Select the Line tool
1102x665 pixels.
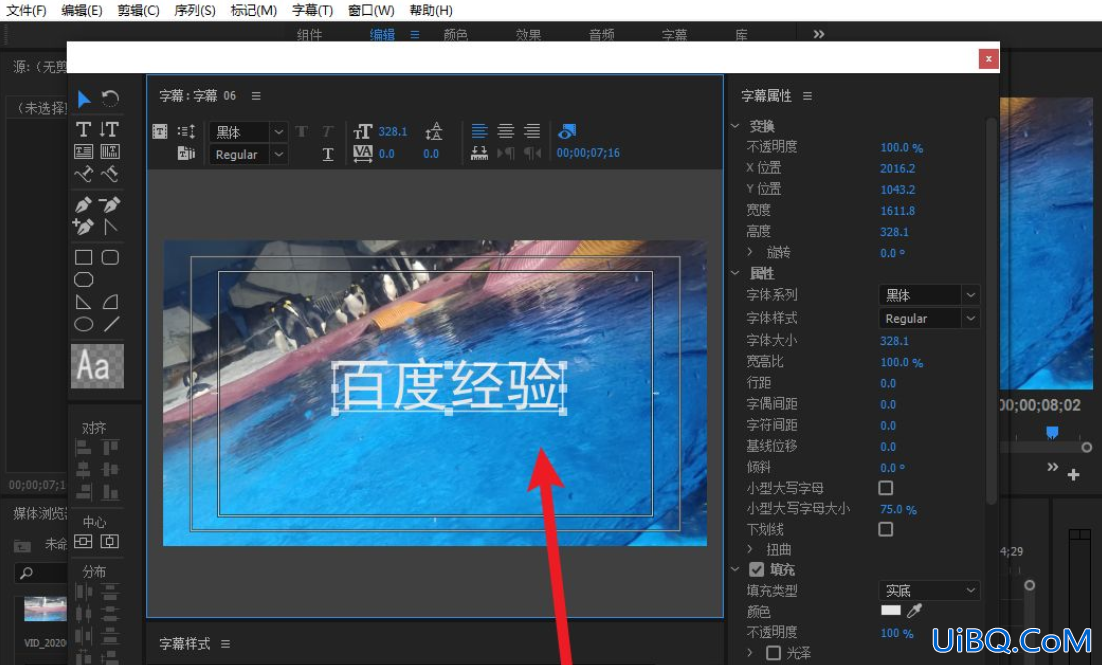tap(111, 324)
